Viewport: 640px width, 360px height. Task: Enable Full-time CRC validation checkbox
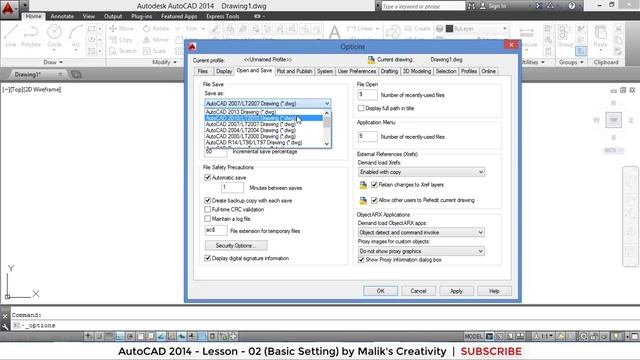[x=207, y=209]
